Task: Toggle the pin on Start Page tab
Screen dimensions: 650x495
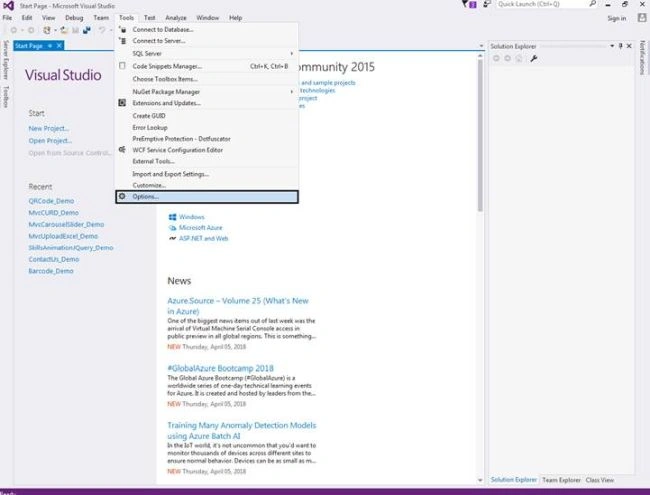Action: (50, 46)
